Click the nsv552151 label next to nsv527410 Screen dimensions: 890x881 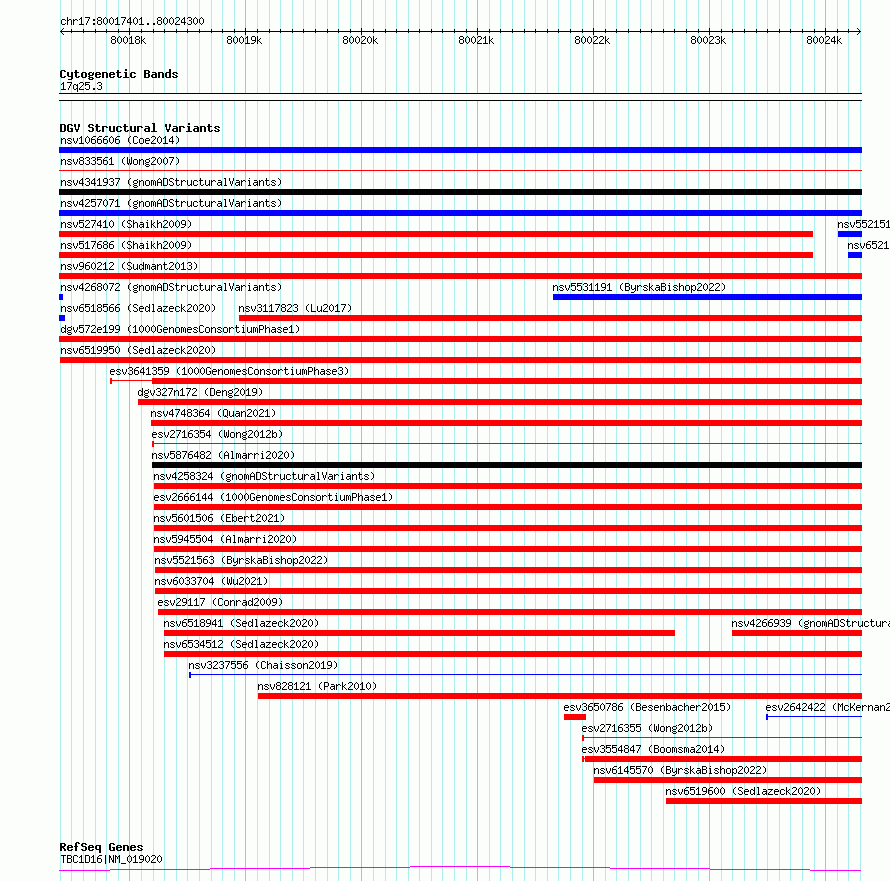pyautogui.click(x=863, y=224)
